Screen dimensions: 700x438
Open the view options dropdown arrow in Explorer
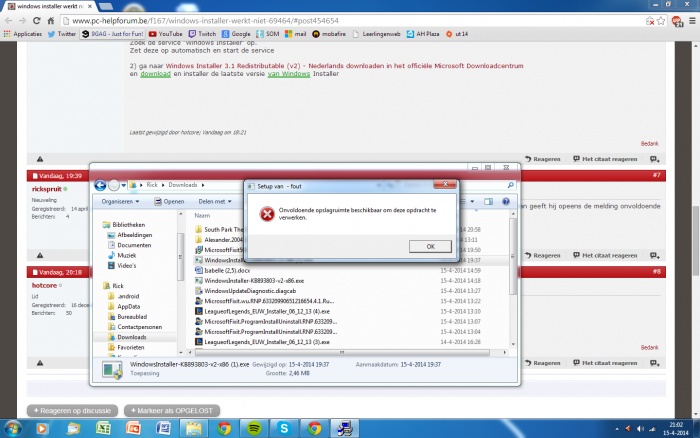pos(472,201)
